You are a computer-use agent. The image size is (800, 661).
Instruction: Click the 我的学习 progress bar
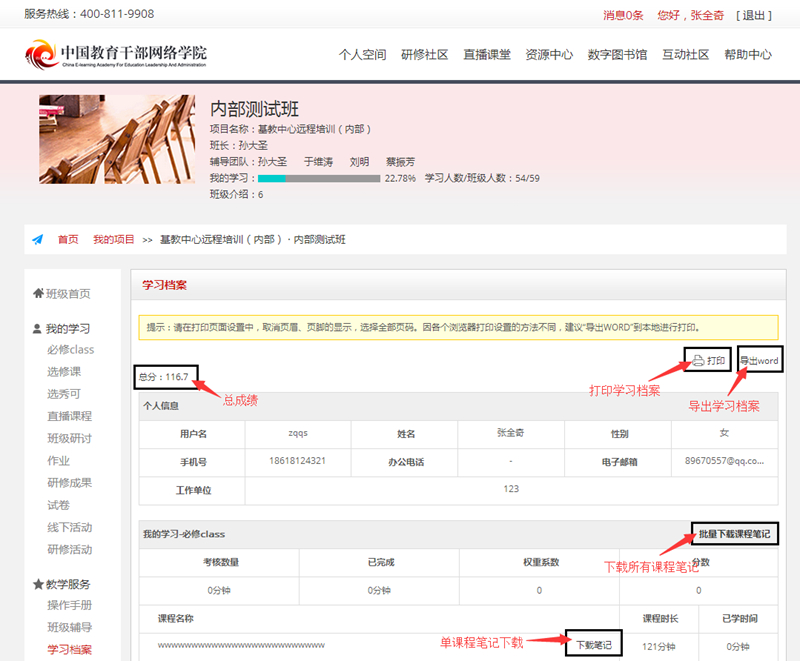[319, 179]
